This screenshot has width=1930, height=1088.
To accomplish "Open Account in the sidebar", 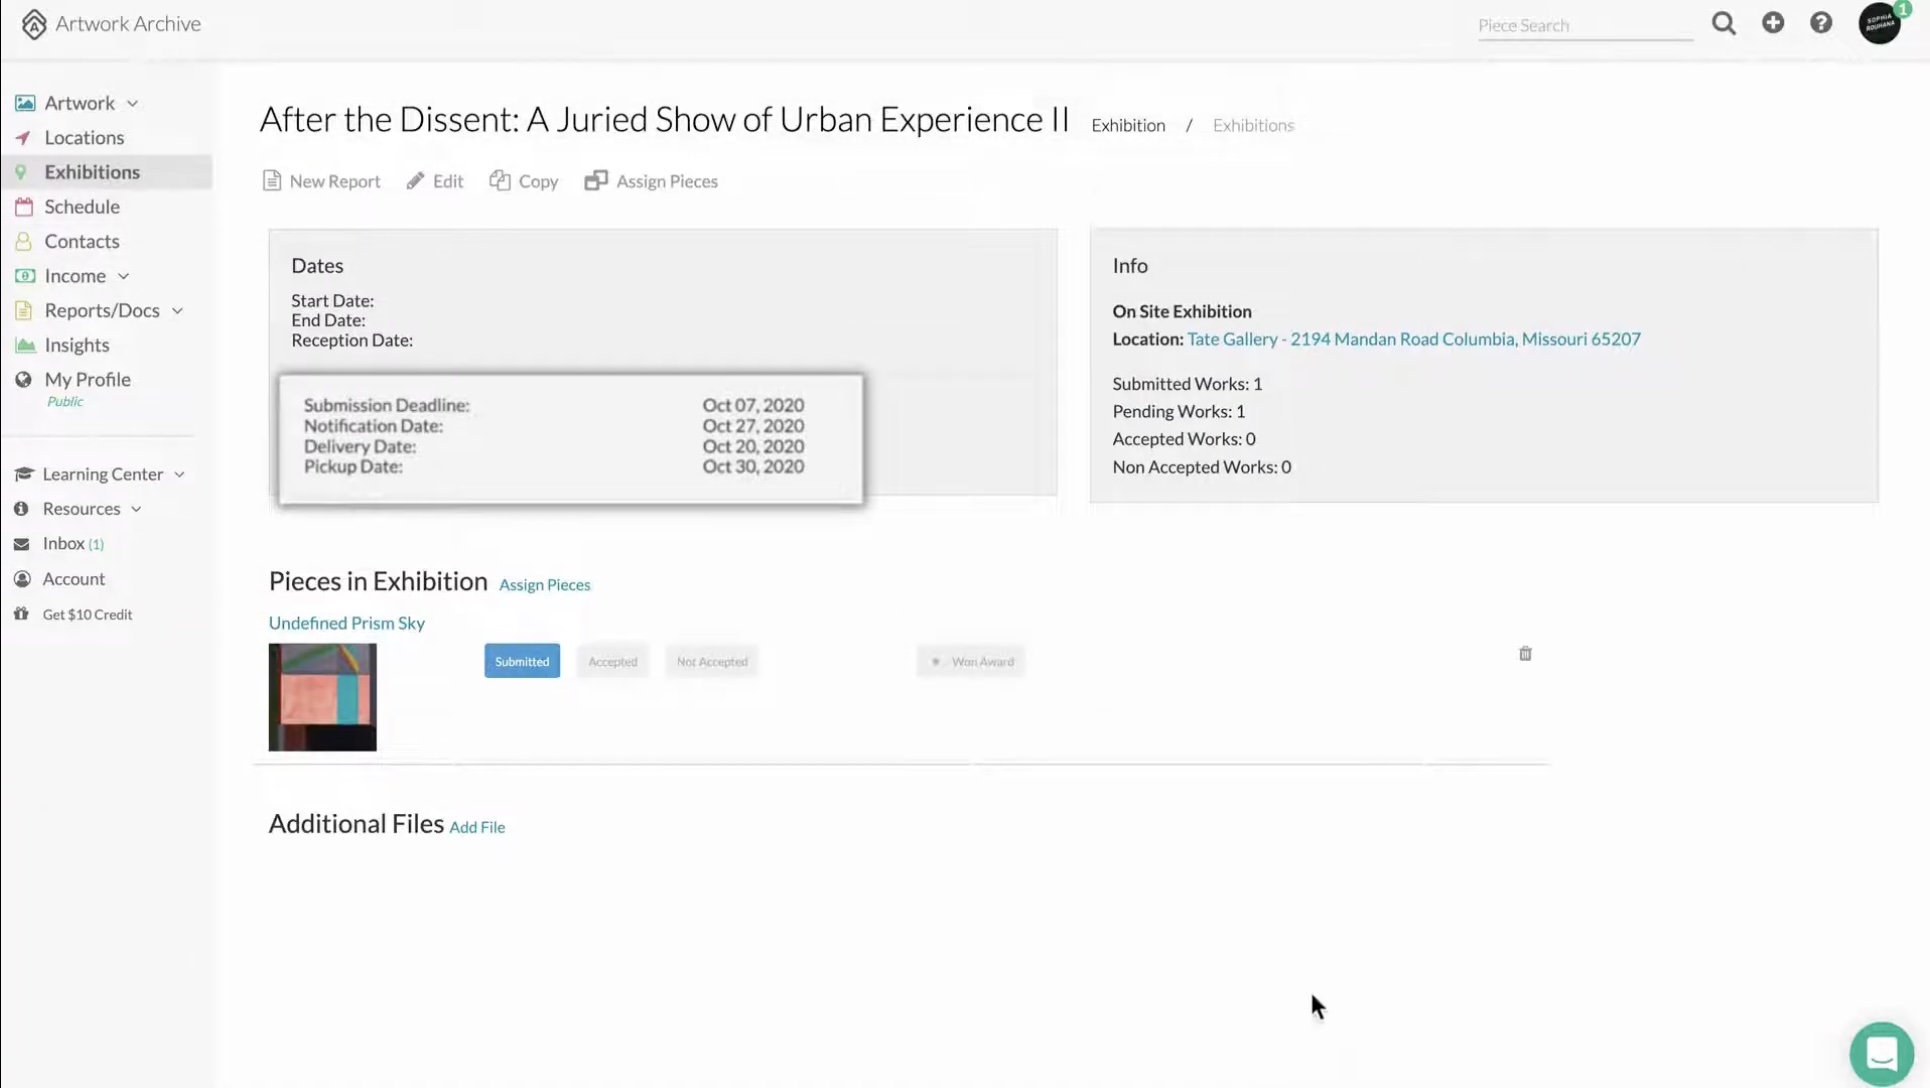I will (74, 579).
